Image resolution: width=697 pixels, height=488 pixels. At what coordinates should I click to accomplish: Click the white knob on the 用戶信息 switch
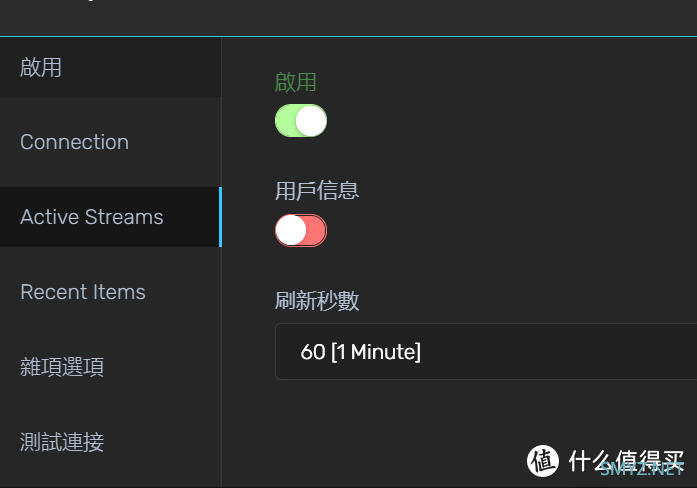point(291,230)
